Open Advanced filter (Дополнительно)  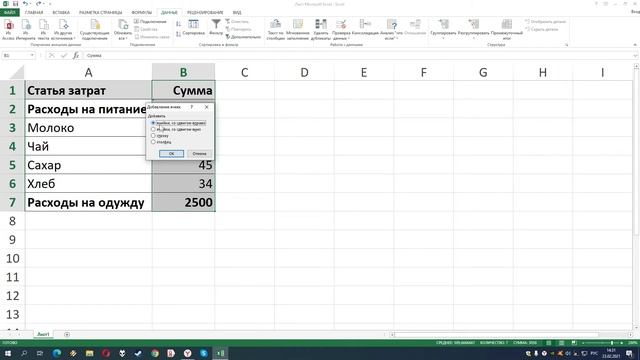(x=243, y=37)
